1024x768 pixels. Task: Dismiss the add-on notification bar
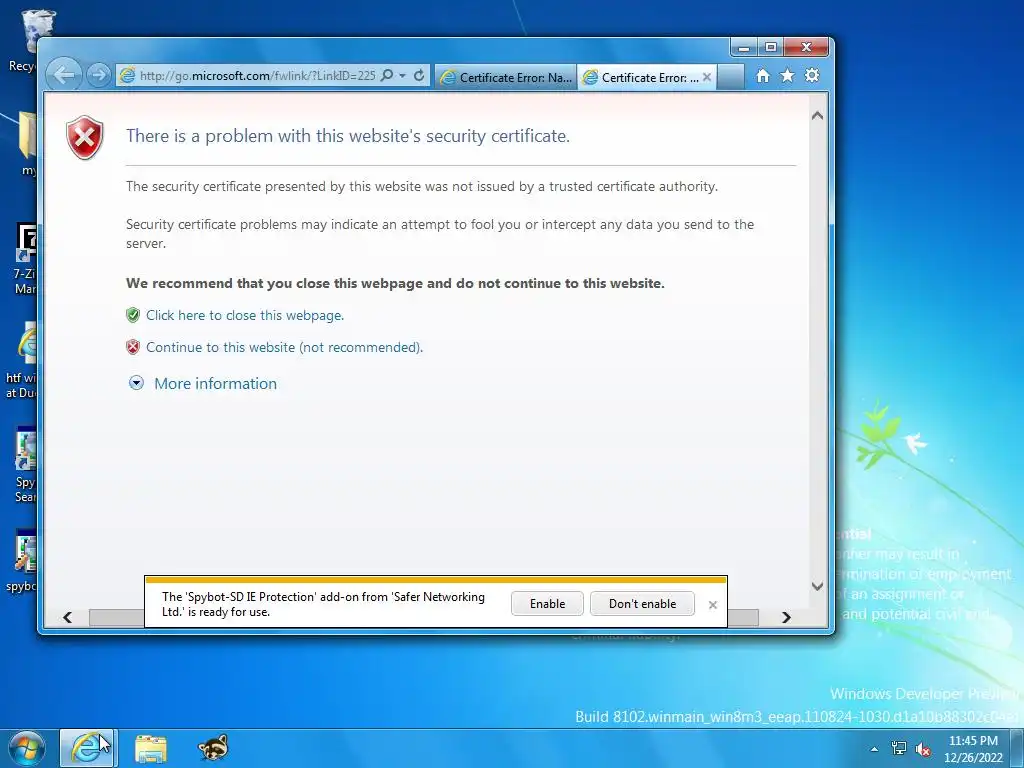click(x=712, y=605)
